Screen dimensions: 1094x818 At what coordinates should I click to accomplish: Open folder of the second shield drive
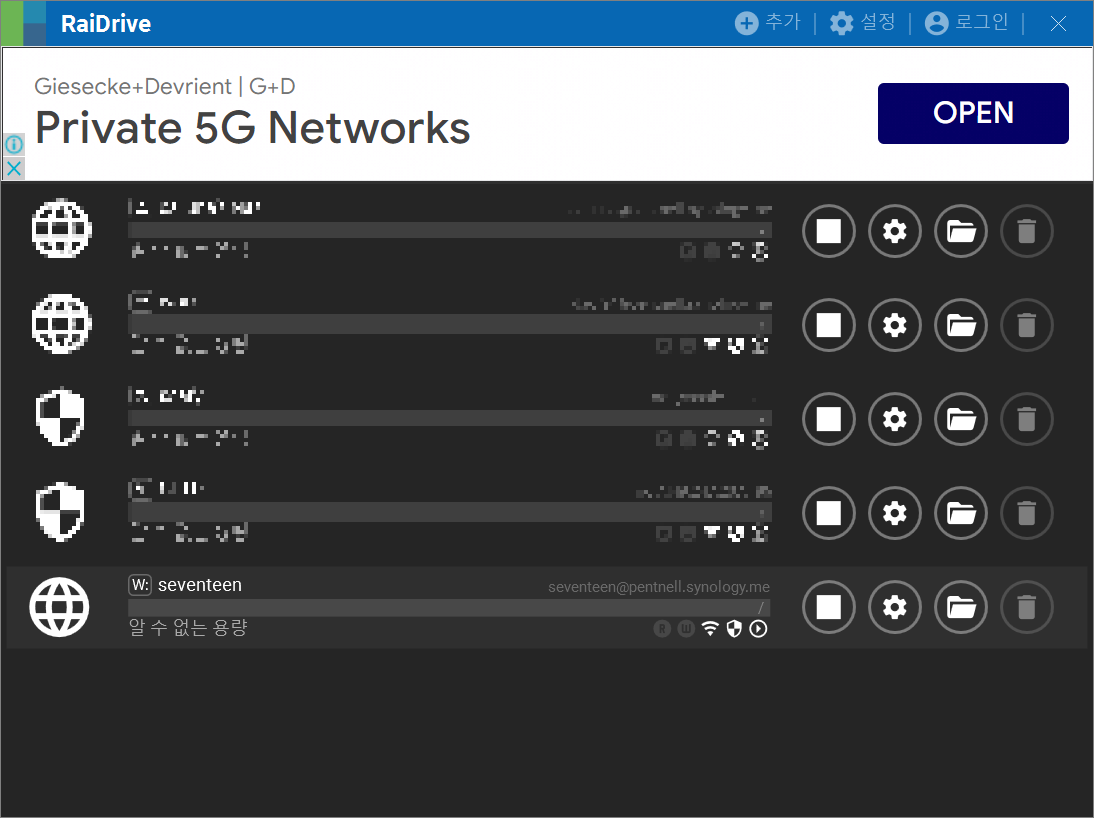pos(961,513)
